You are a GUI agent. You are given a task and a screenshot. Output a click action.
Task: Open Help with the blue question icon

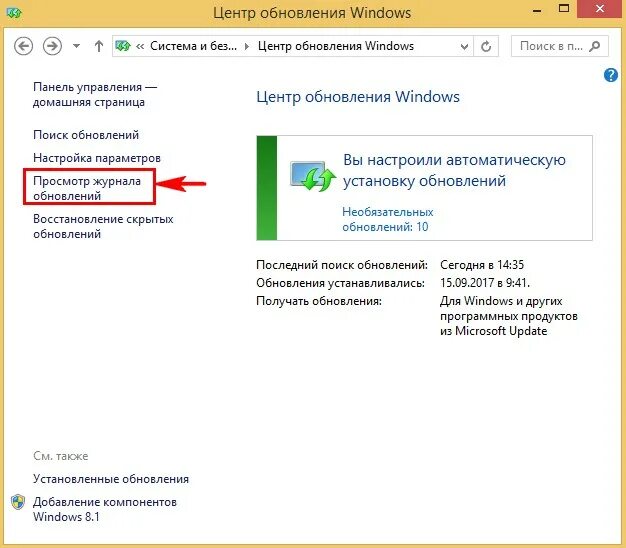pos(610,75)
